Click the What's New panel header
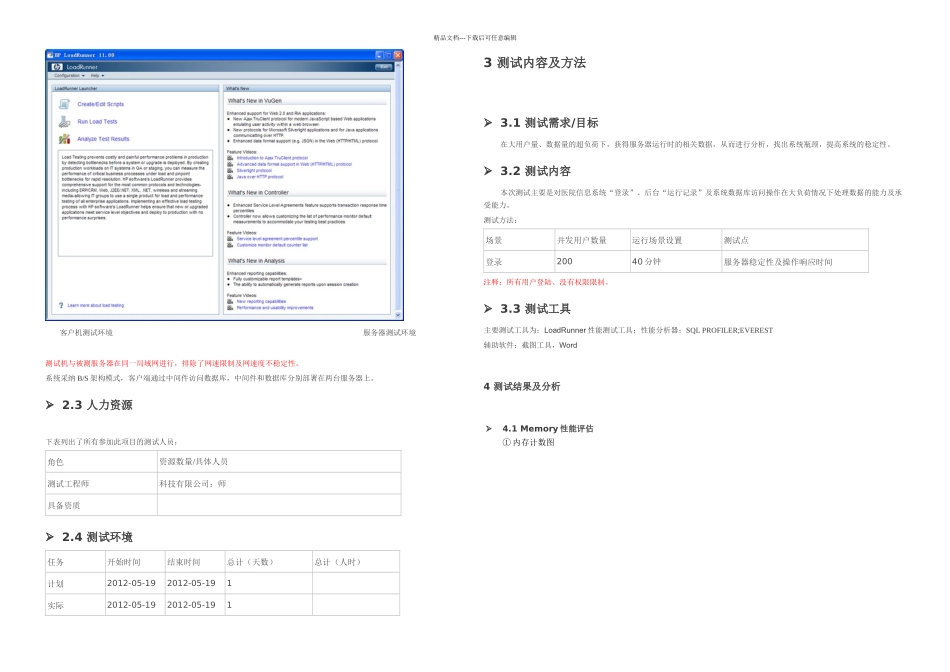This screenshot has width=950, height=672. pyautogui.click(x=307, y=88)
